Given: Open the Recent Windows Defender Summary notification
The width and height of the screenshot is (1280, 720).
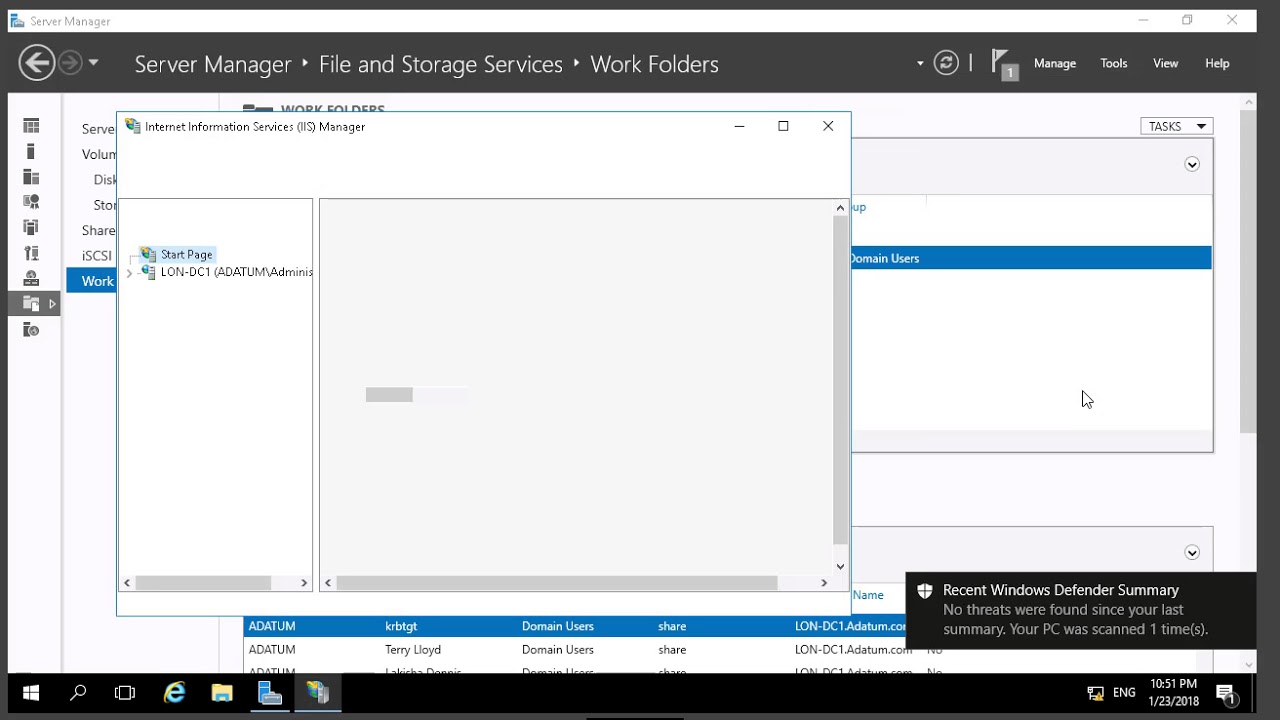Looking at the screenshot, I should pyautogui.click(x=1080, y=610).
